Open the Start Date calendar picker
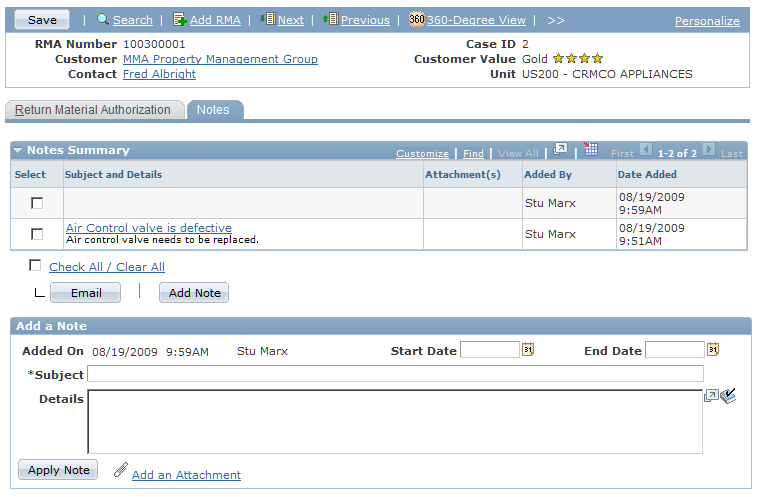 [x=528, y=350]
